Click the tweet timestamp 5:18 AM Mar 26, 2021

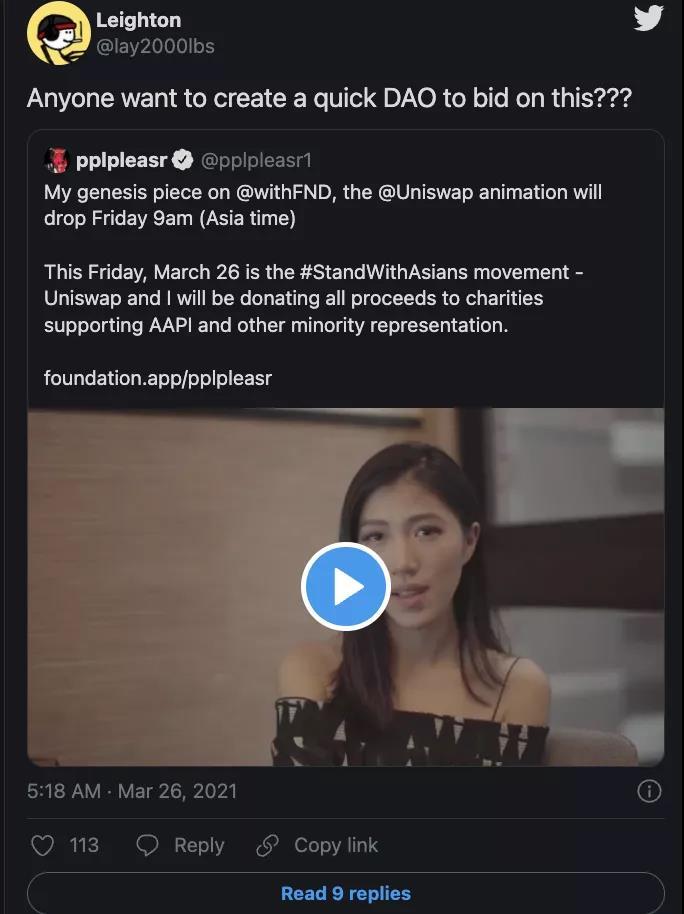coord(132,791)
